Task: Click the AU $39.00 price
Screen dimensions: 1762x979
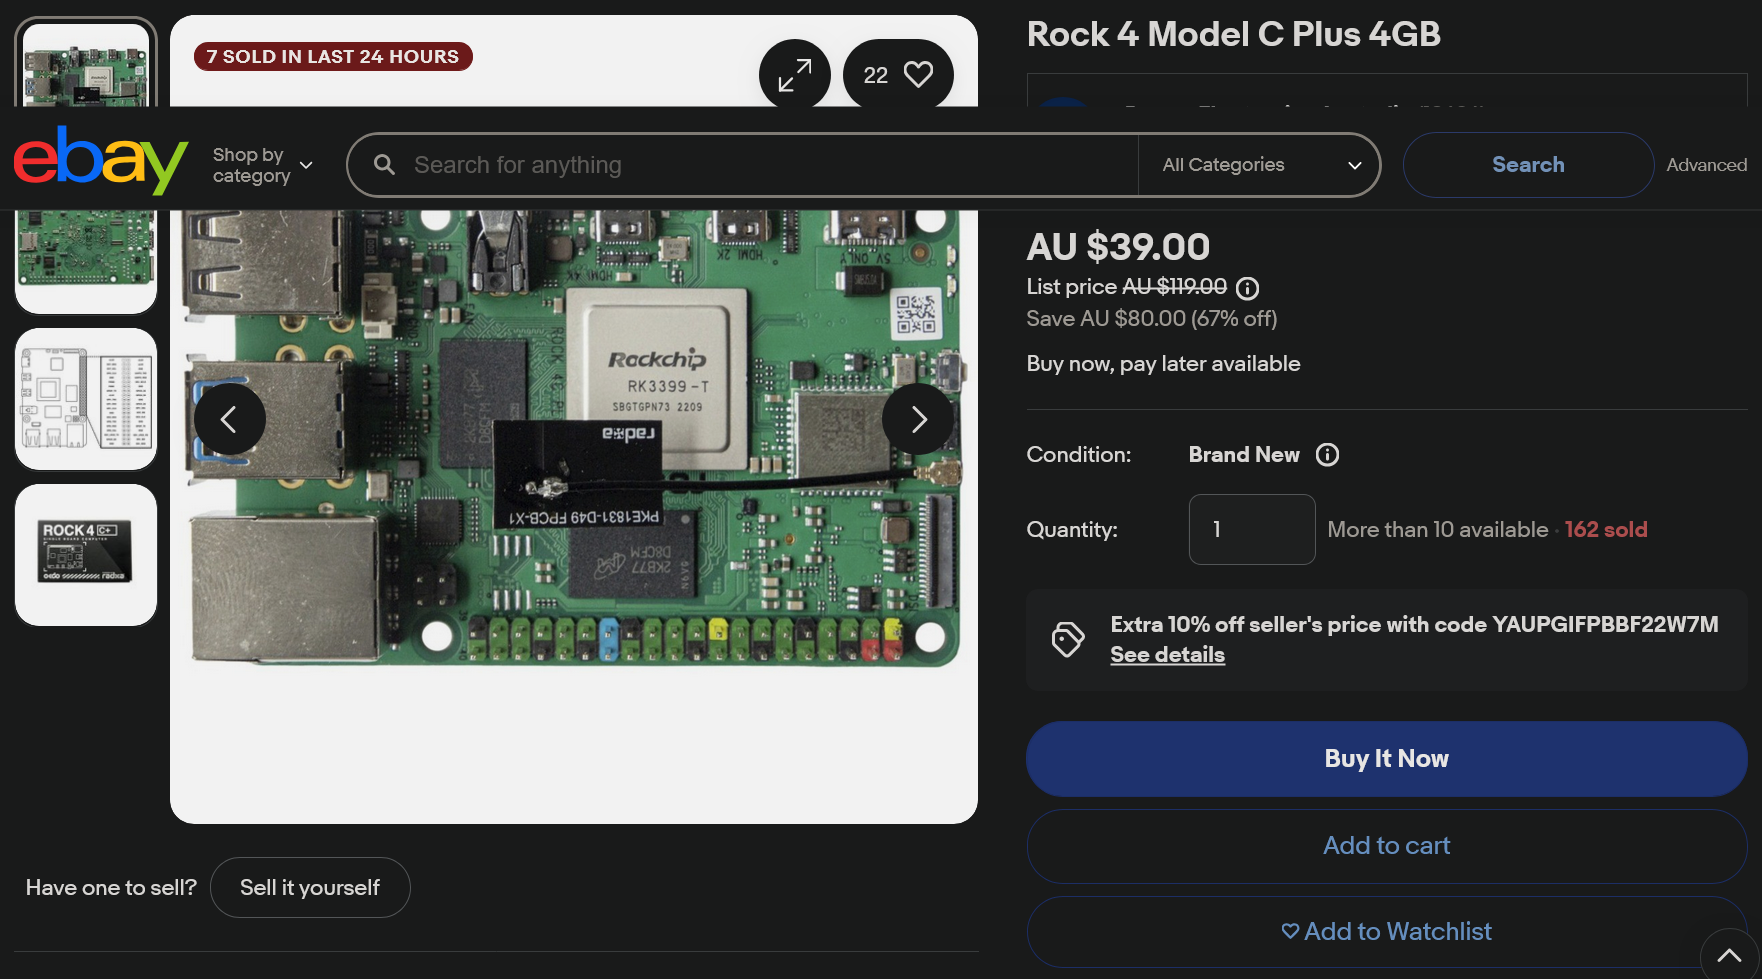Action: tap(1118, 247)
